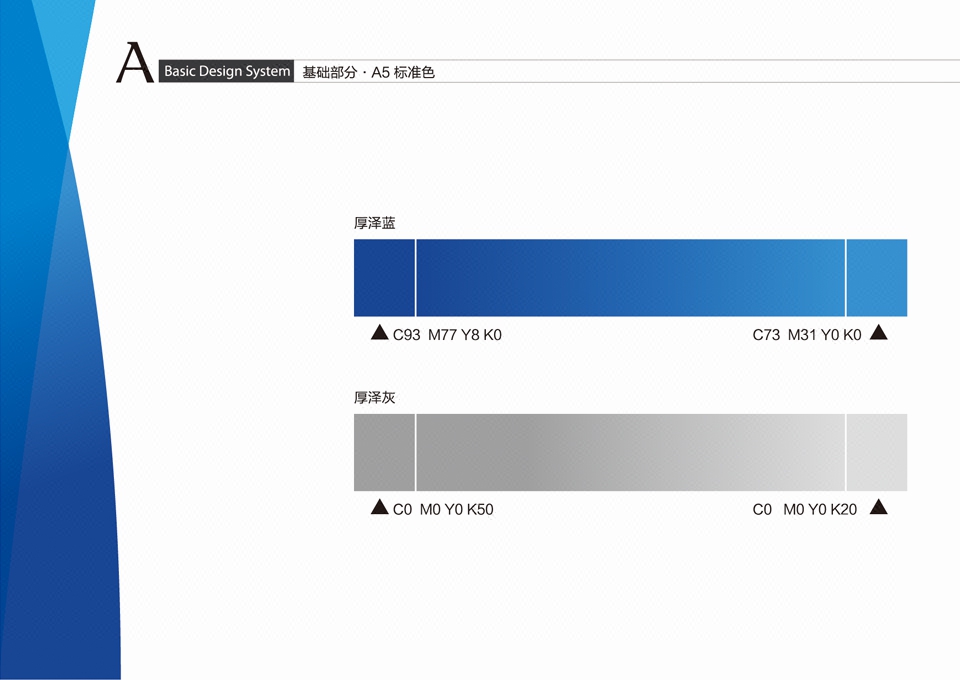This screenshot has width=960, height=680.
Task: Select the C73 M31 Y0 K0 value text
Action: [806, 335]
